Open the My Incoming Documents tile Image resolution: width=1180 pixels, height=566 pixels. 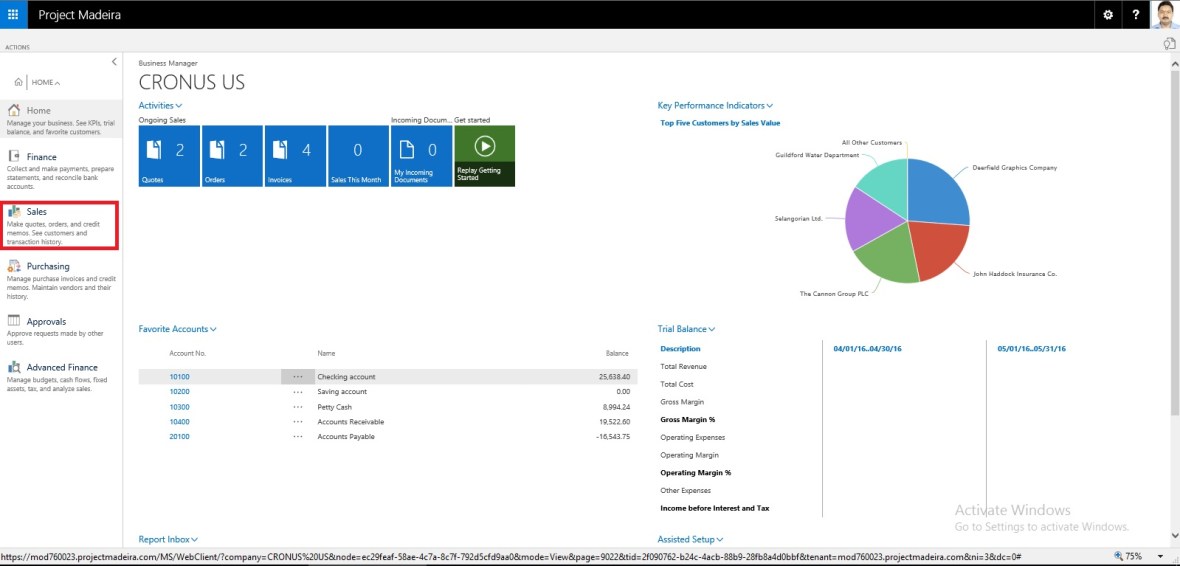pos(421,156)
